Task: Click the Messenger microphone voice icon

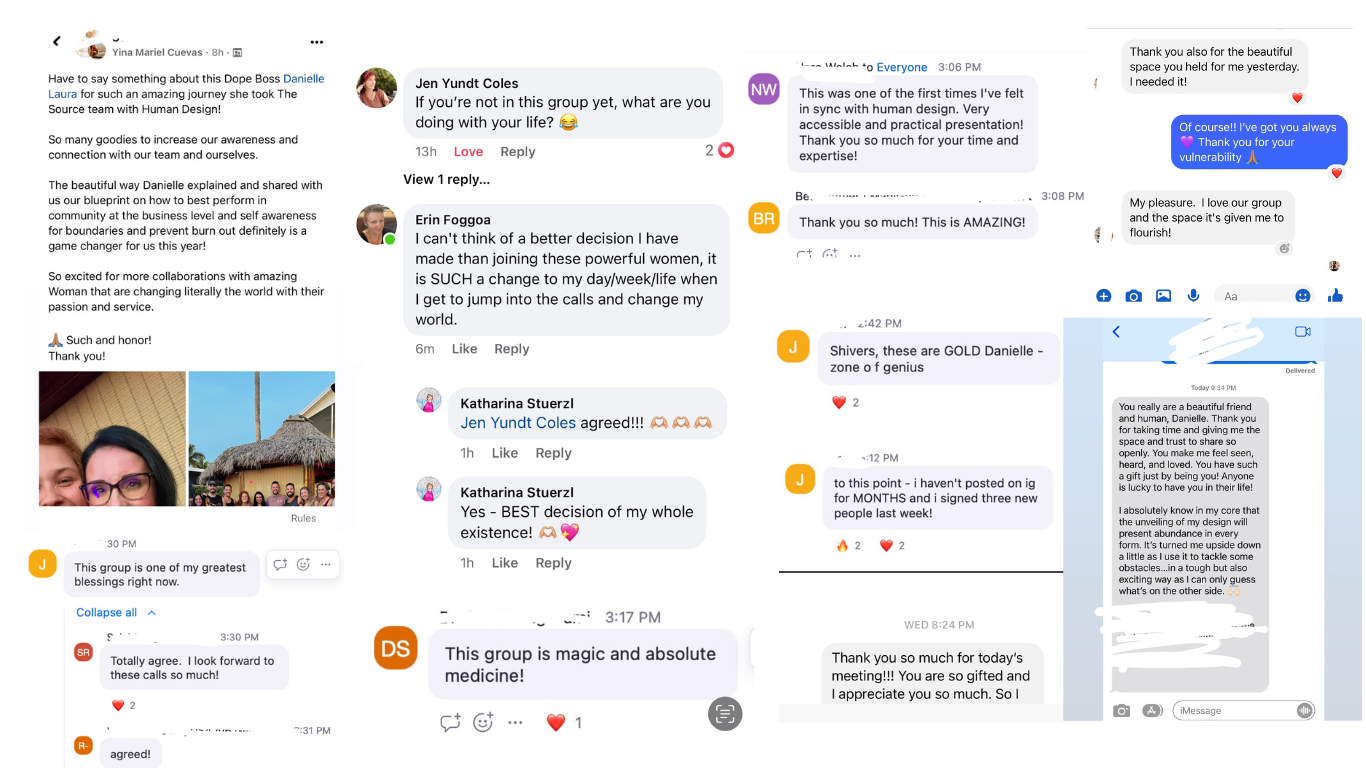Action: pos(1193,296)
